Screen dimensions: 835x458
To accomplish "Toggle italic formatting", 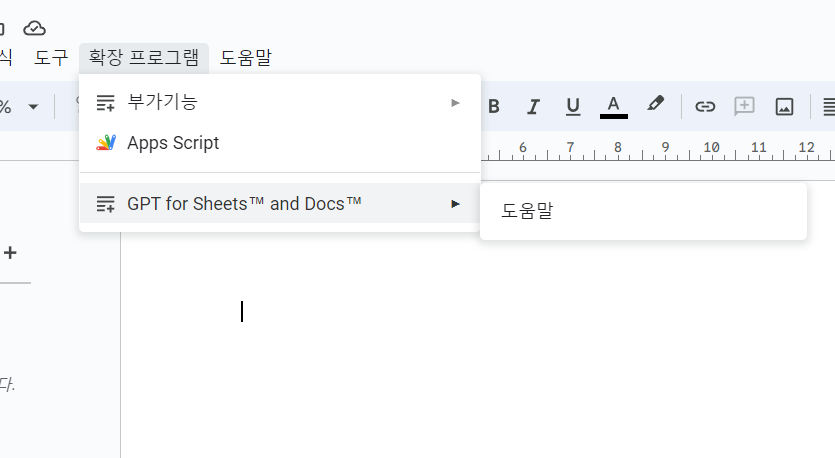I will tap(533, 107).
